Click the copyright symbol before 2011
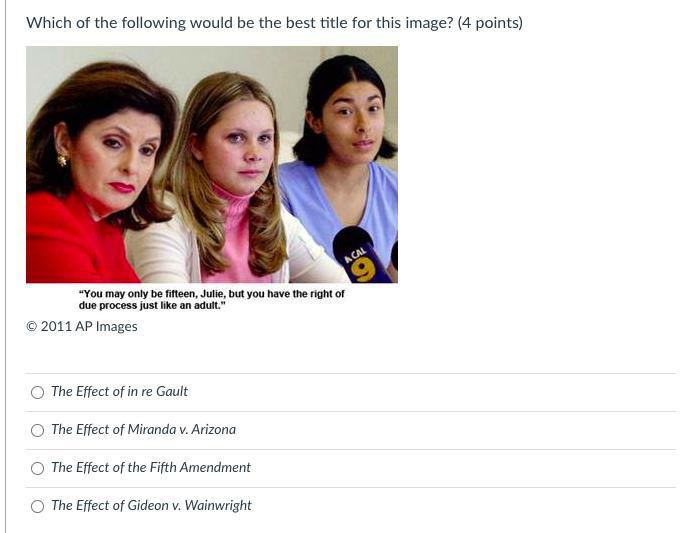Screen dimensions: 692x533 (x=32, y=327)
